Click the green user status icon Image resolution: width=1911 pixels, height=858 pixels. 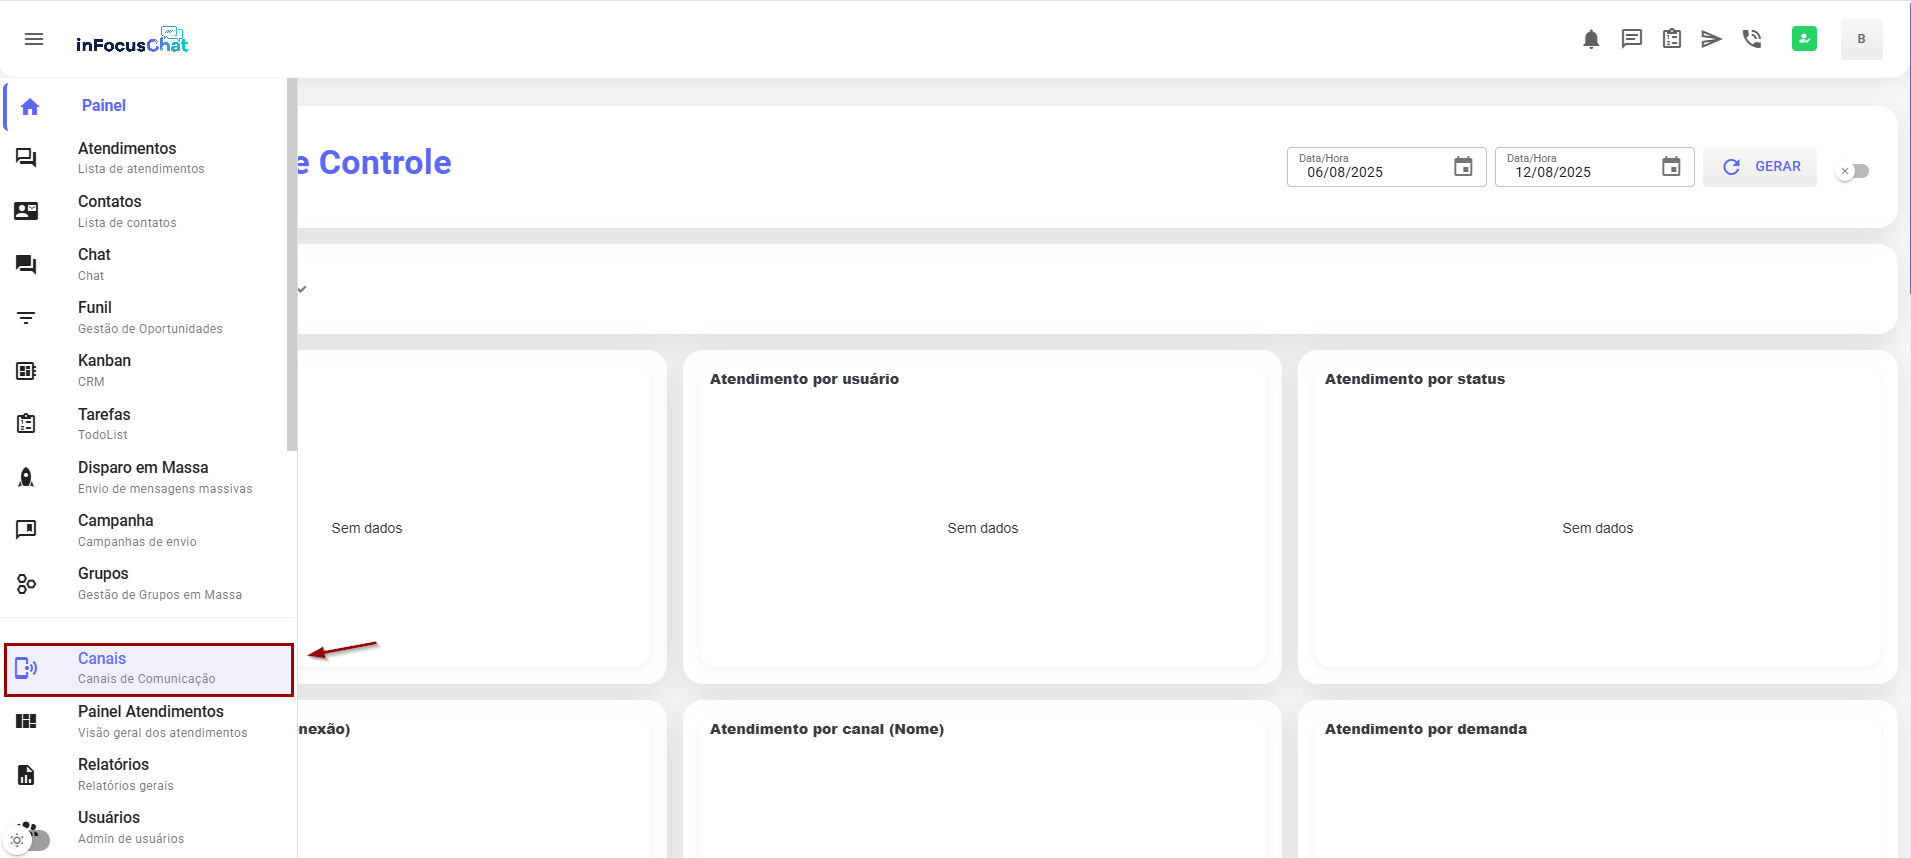tap(1804, 39)
